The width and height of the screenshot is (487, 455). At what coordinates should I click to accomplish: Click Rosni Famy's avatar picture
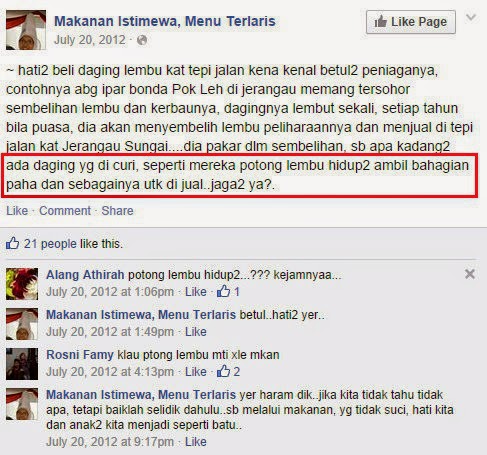[x=22, y=364]
